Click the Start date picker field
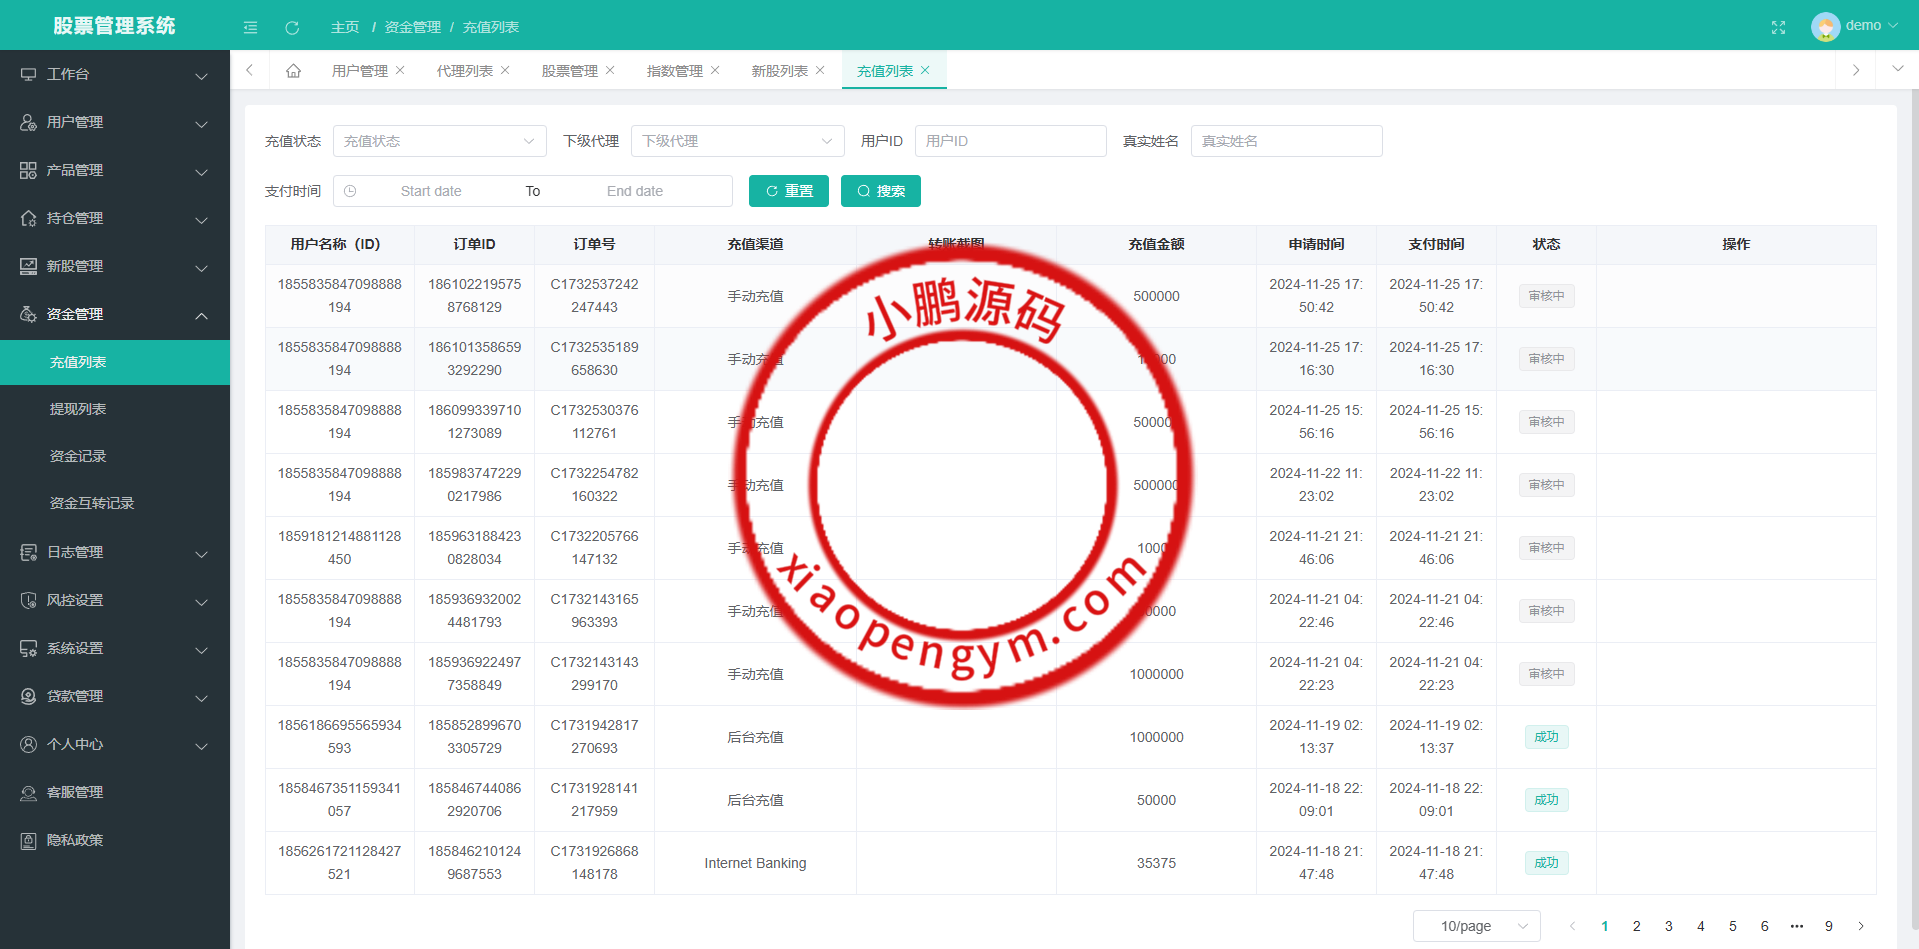 click(x=431, y=191)
